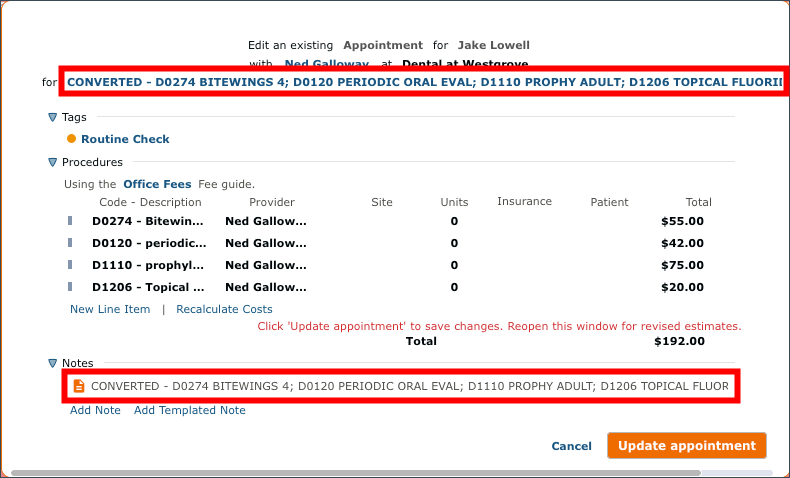The height and width of the screenshot is (478, 790).
Task: Click the Update appointment button
Action: point(687,446)
